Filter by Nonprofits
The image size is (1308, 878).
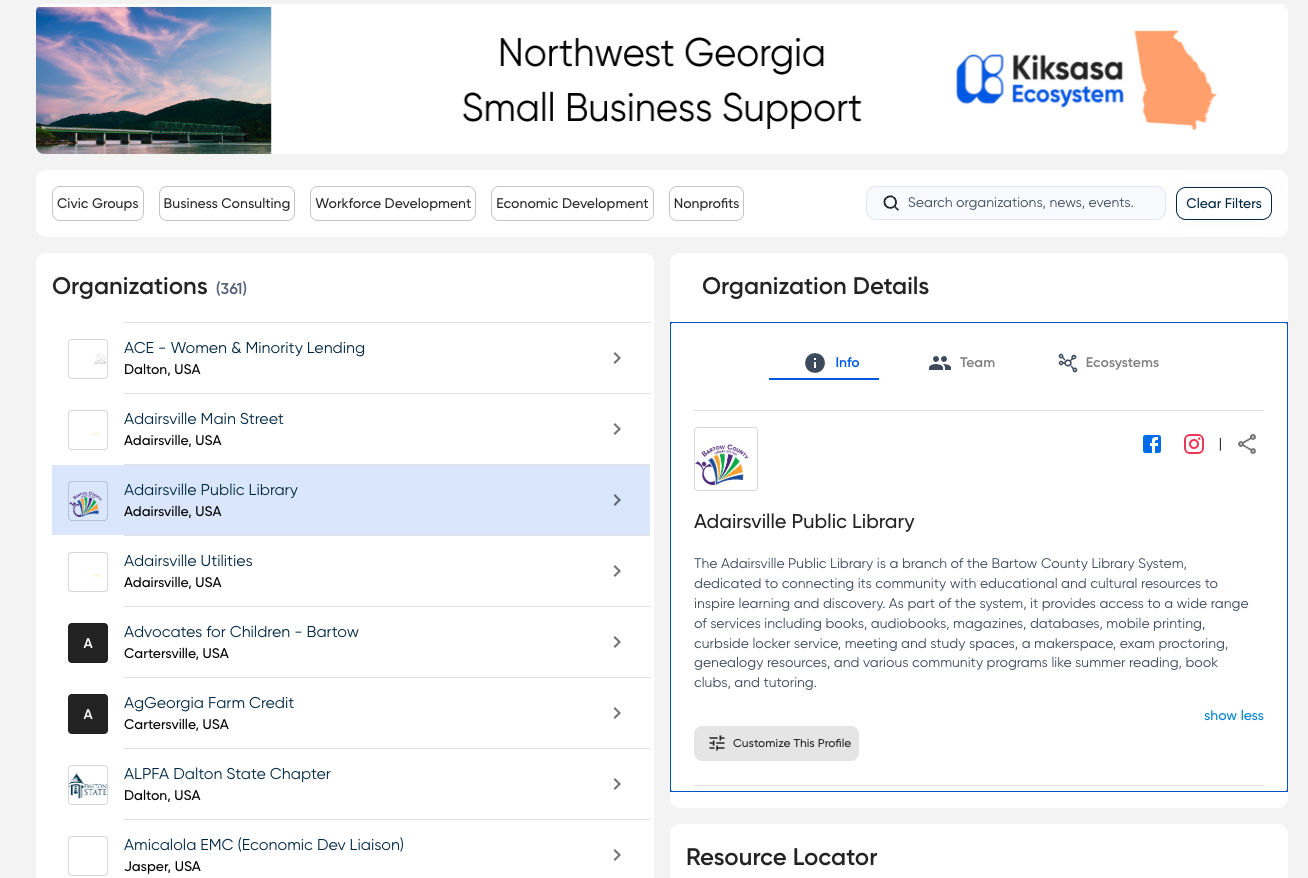[706, 203]
